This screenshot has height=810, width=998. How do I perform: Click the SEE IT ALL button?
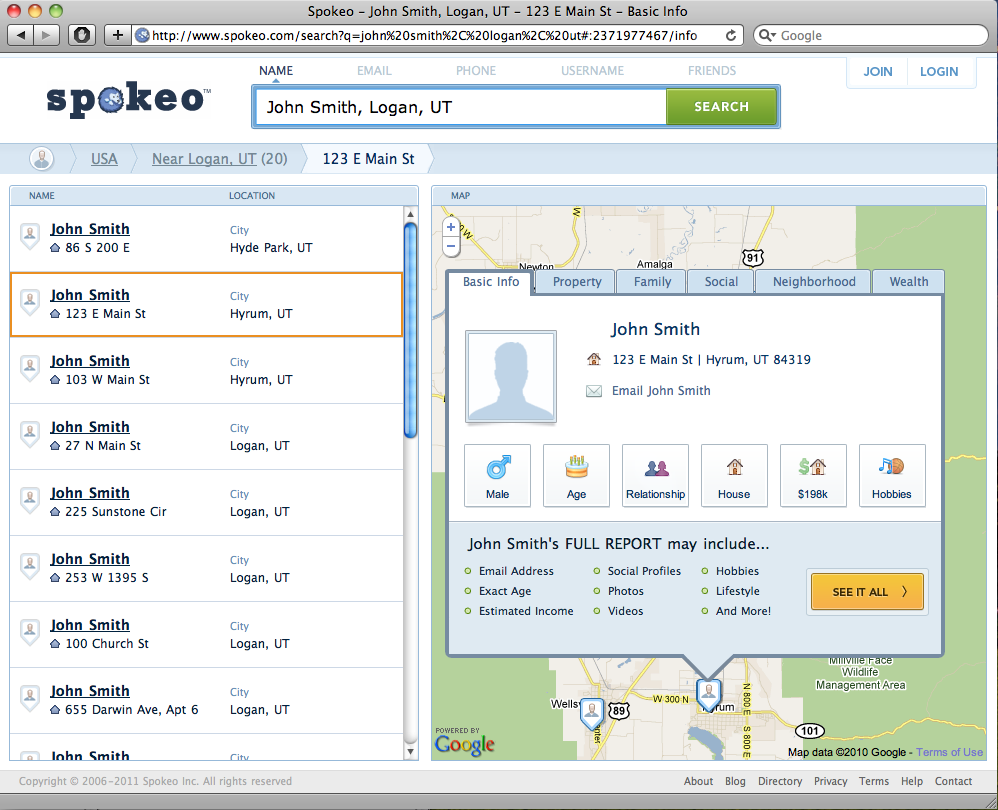(x=867, y=592)
